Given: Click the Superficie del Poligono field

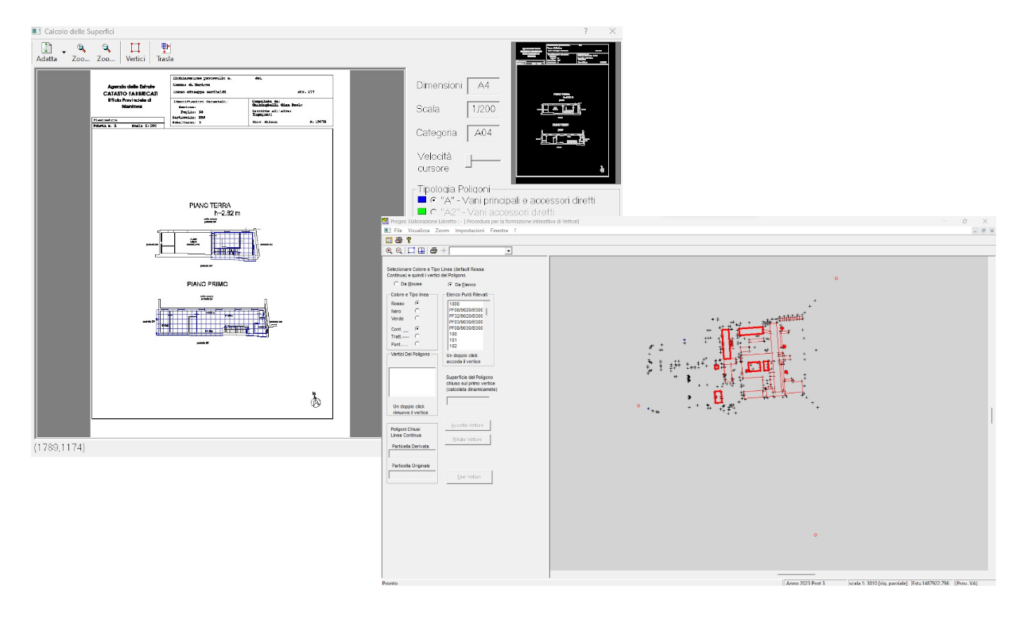Looking at the screenshot, I should (468, 401).
